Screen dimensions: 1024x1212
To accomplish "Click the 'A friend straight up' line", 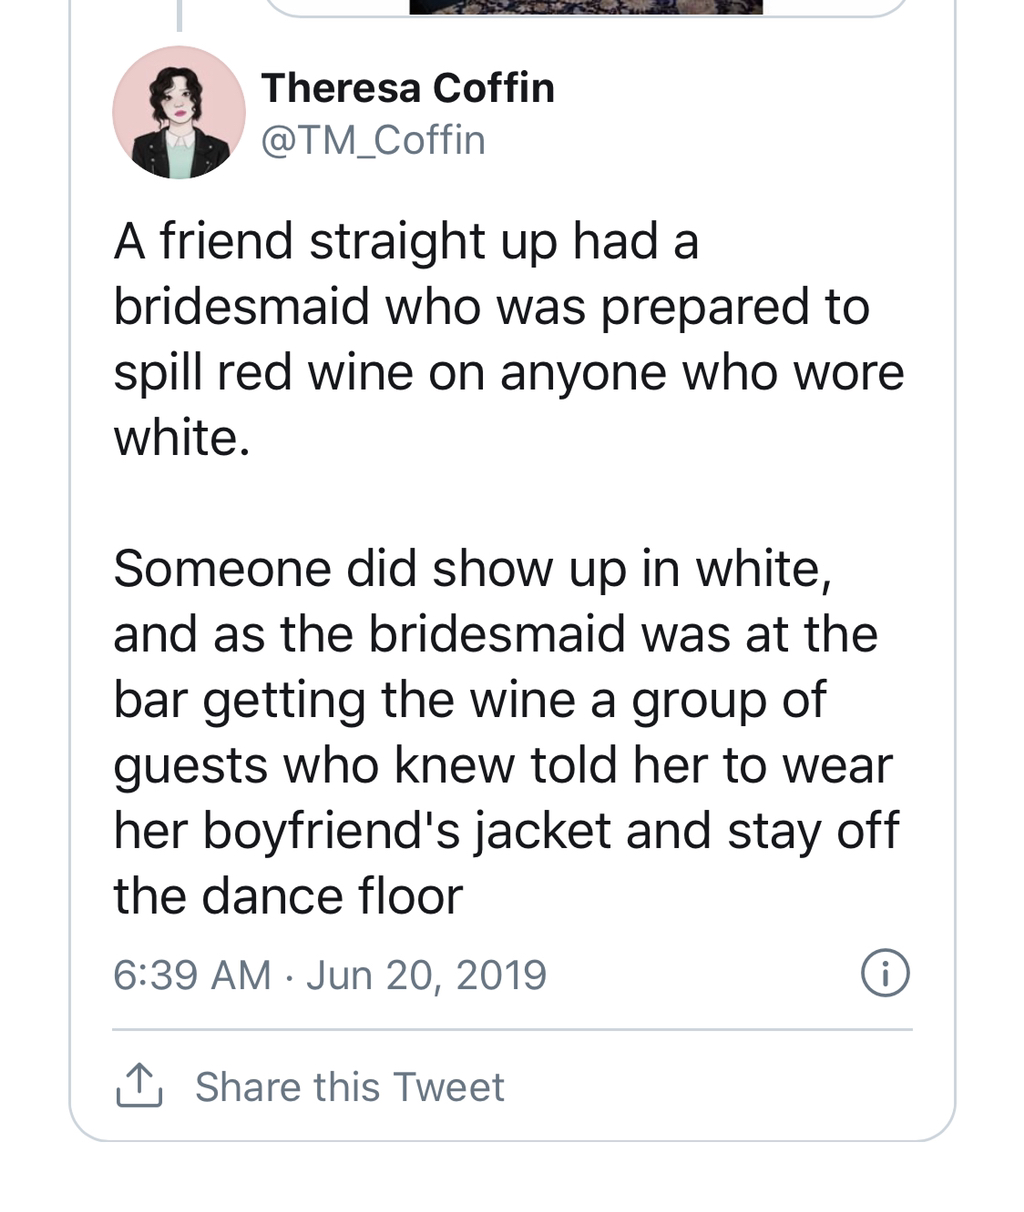I will (405, 242).
